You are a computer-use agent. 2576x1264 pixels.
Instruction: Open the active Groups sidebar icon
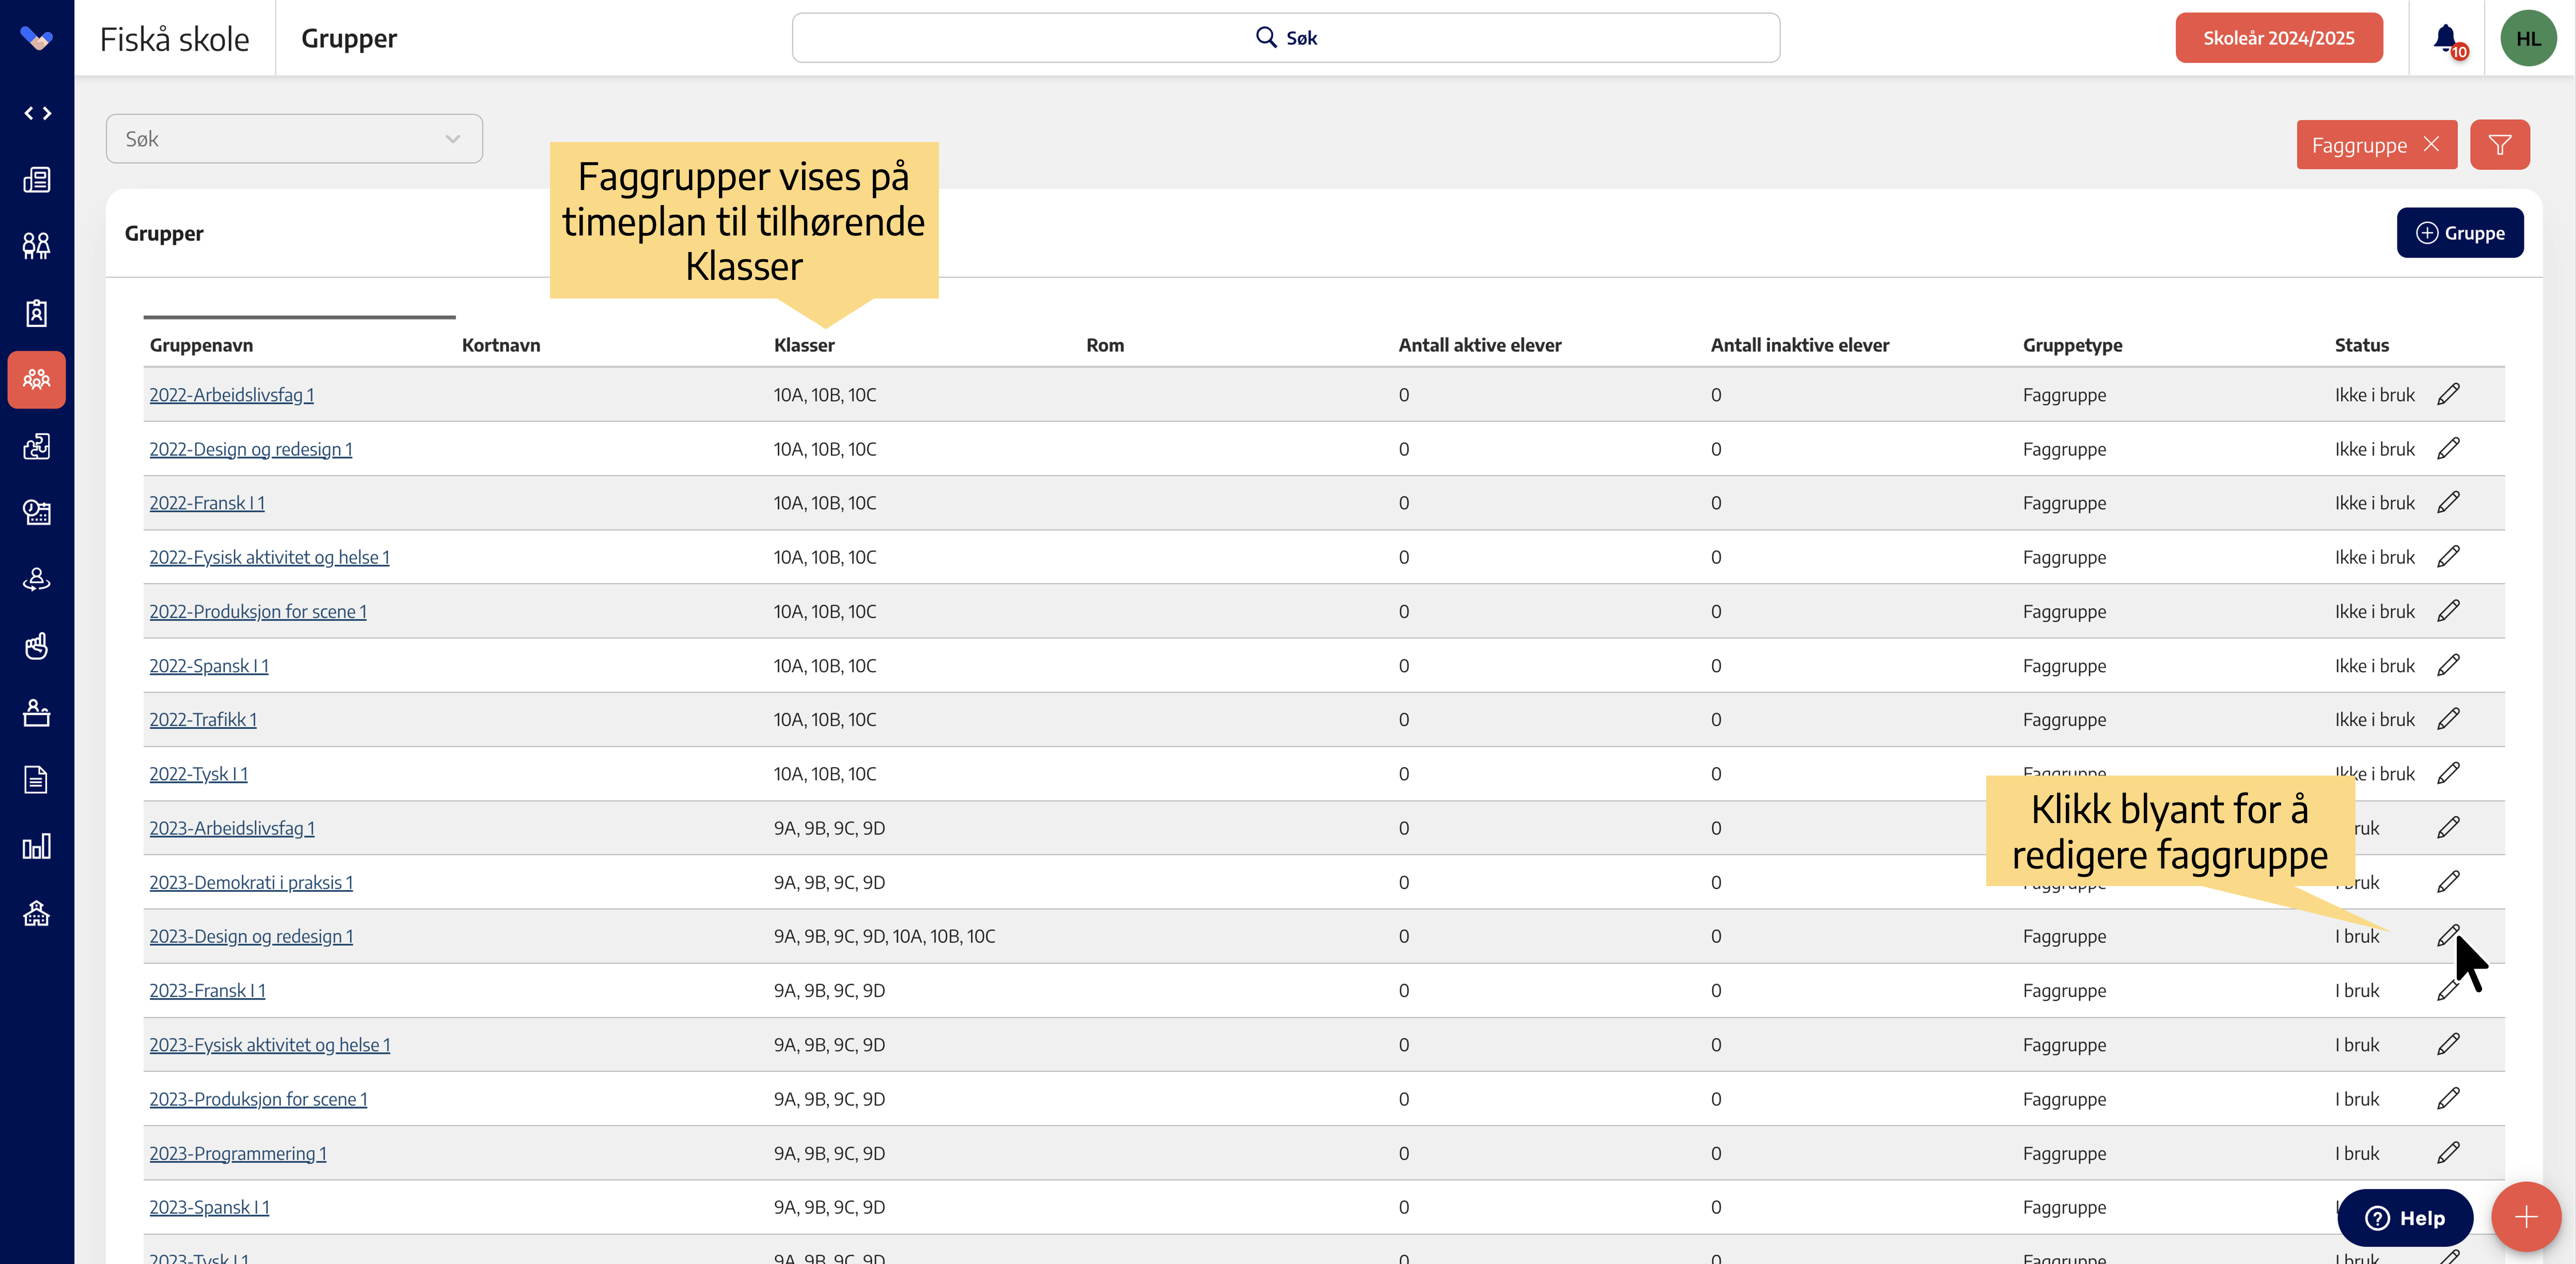37,380
